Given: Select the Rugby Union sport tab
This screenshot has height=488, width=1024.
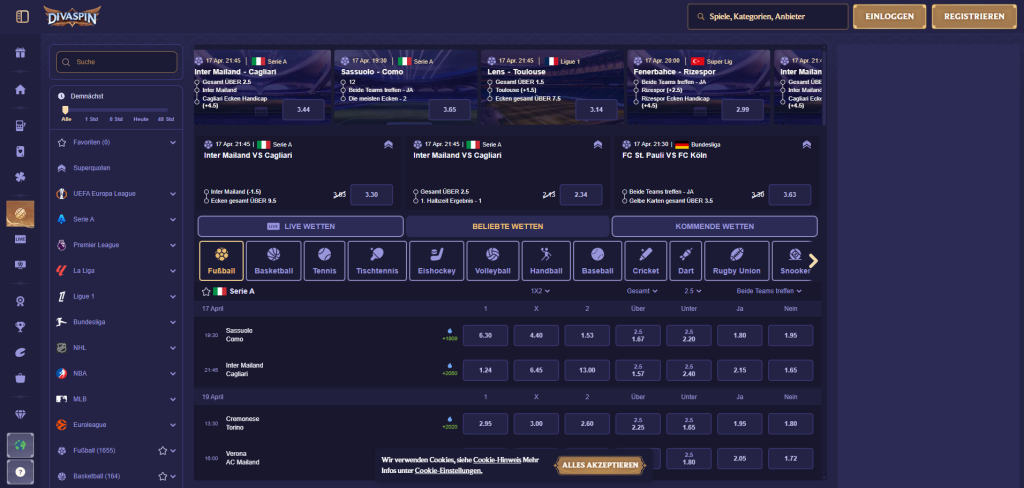Looking at the screenshot, I should 737,261.
